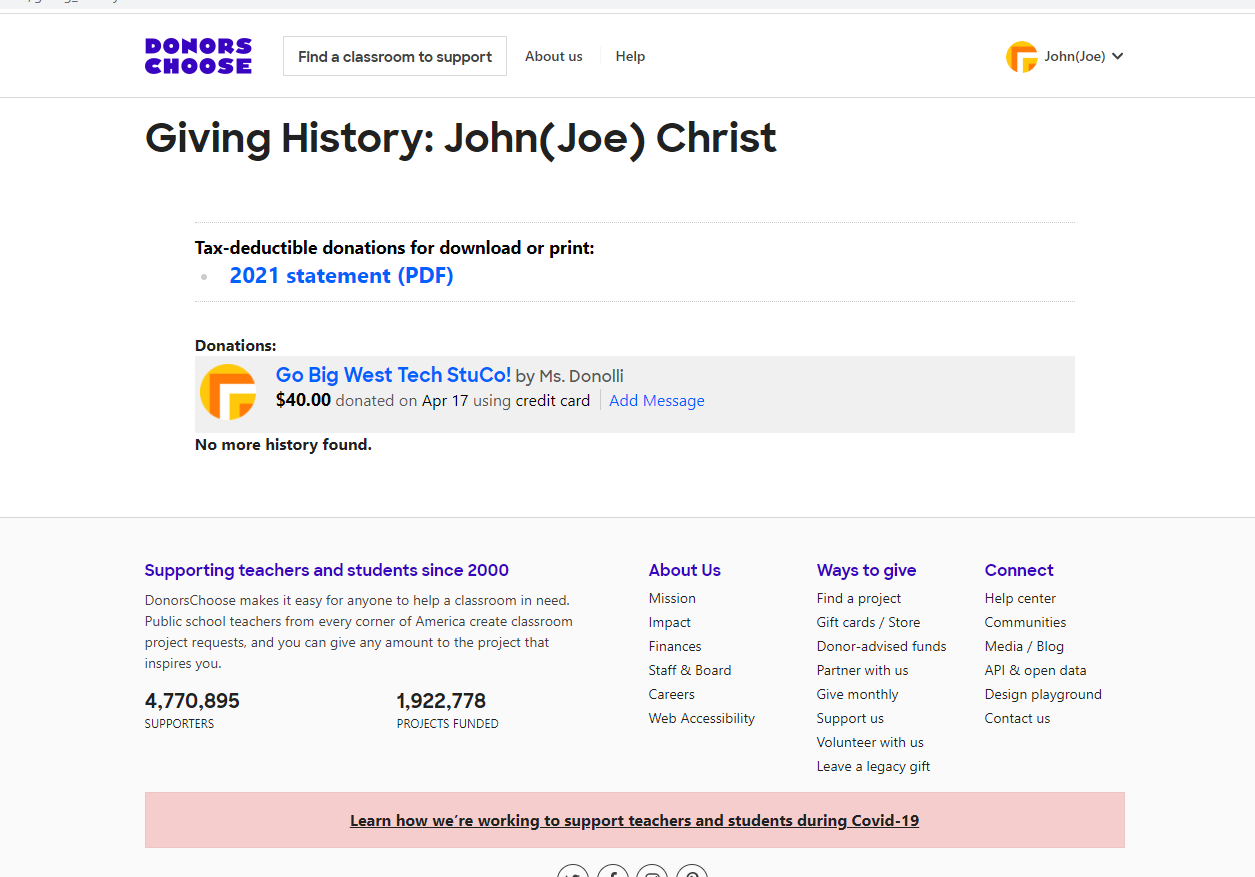Click the Add Message link
The image size is (1255, 877).
pos(657,401)
